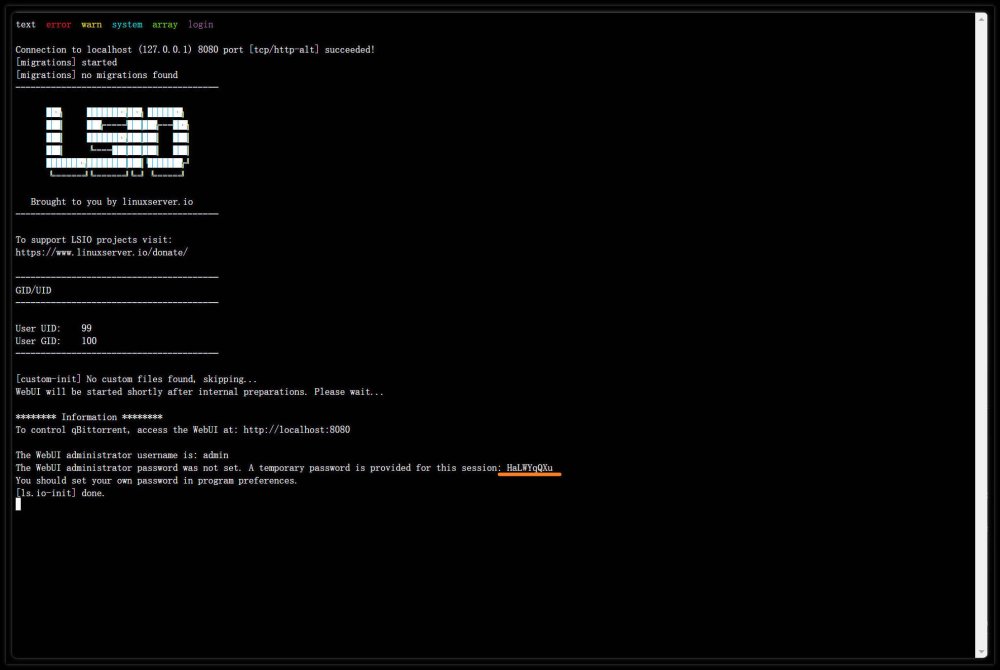Click the 'User UID: 99' line
The width and height of the screenshot is (1000, 670).
tap(54, 328)
